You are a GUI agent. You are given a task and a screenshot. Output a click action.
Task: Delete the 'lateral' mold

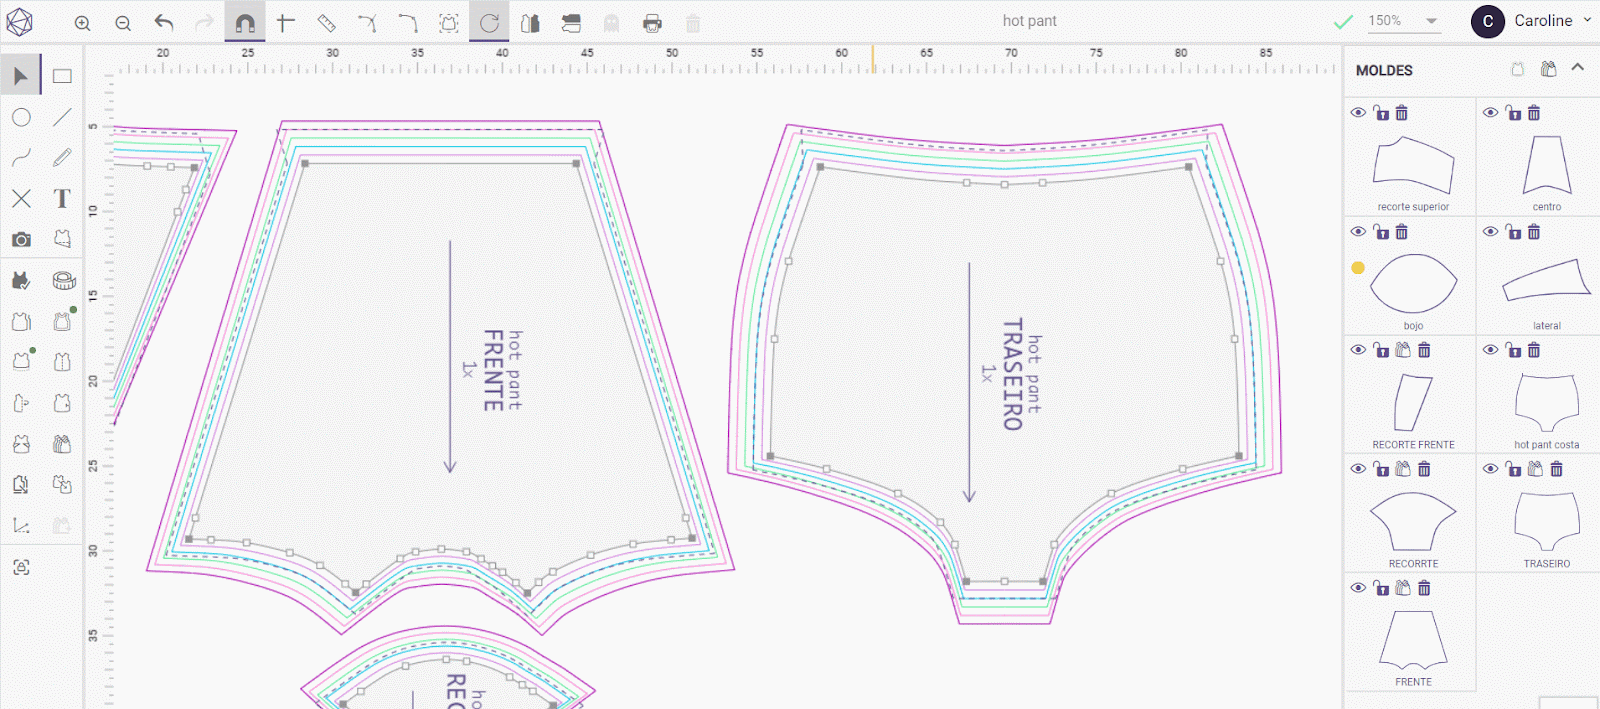(x=1534, y=232)
